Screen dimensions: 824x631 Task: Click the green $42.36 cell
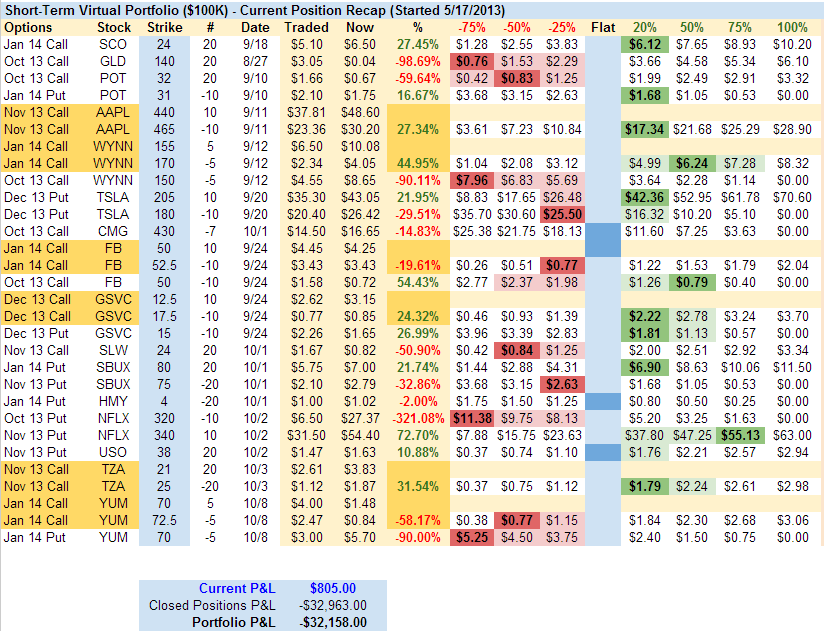(646, 197)
